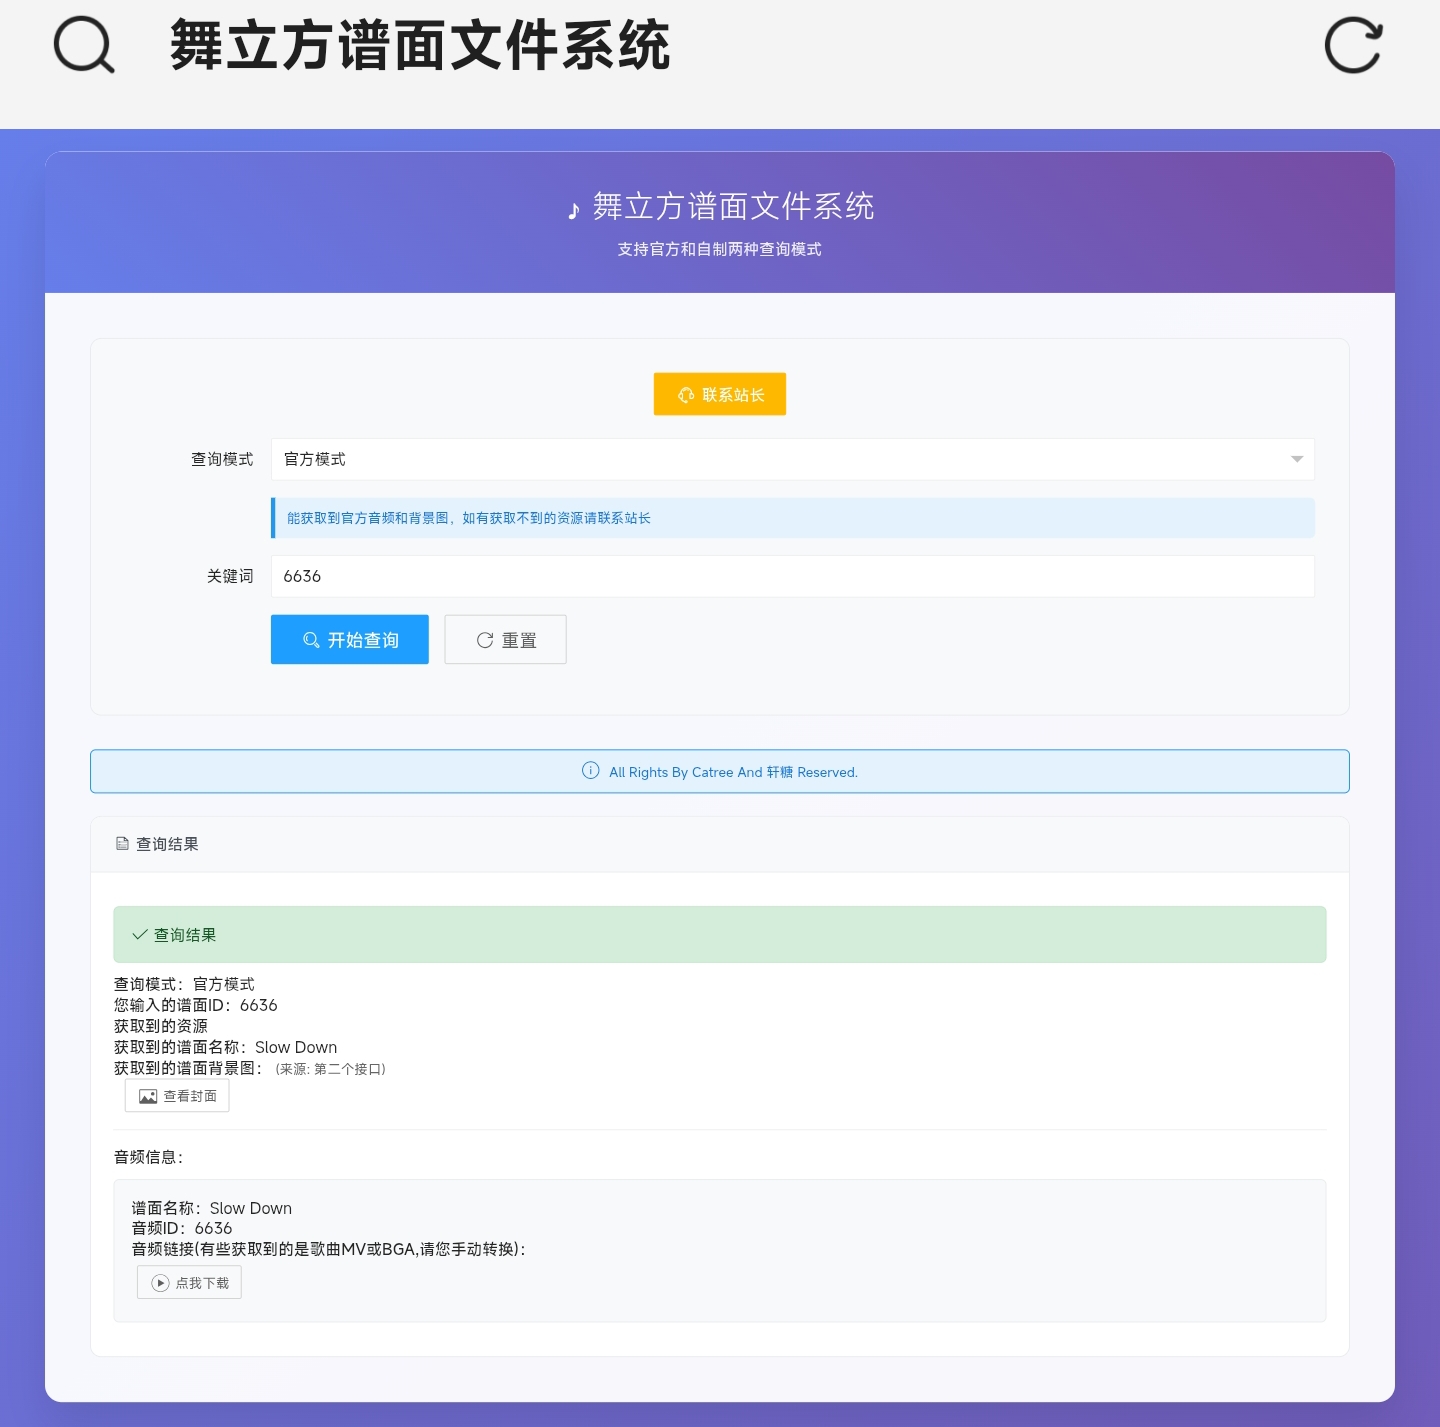Click the refresh icon in top bar

tap(1353, 46)
